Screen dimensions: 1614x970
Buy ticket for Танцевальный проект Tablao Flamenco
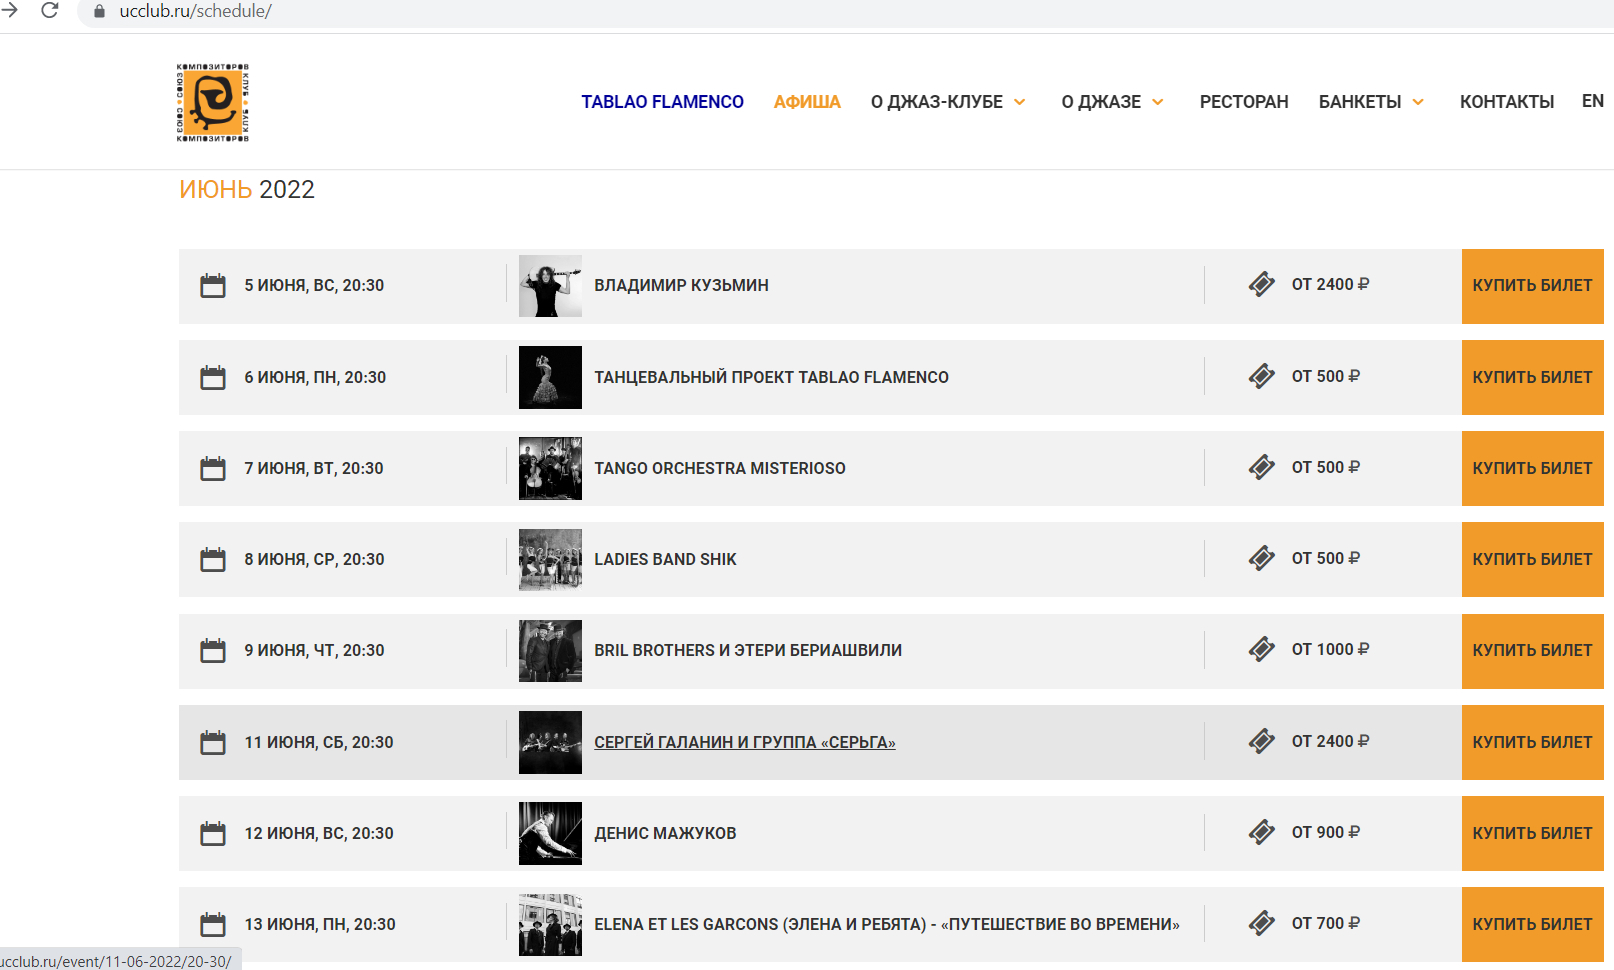pos(1532,377)
